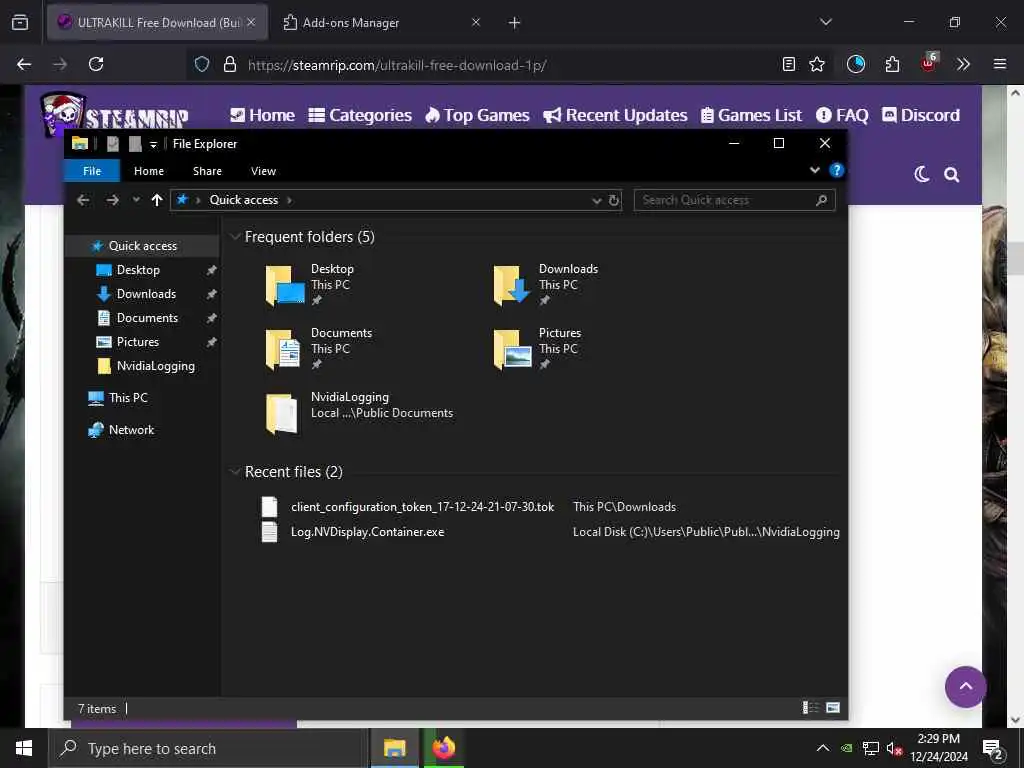Open the View ribbon tab
Screen dimensions: 1024x768
(263, 171)
